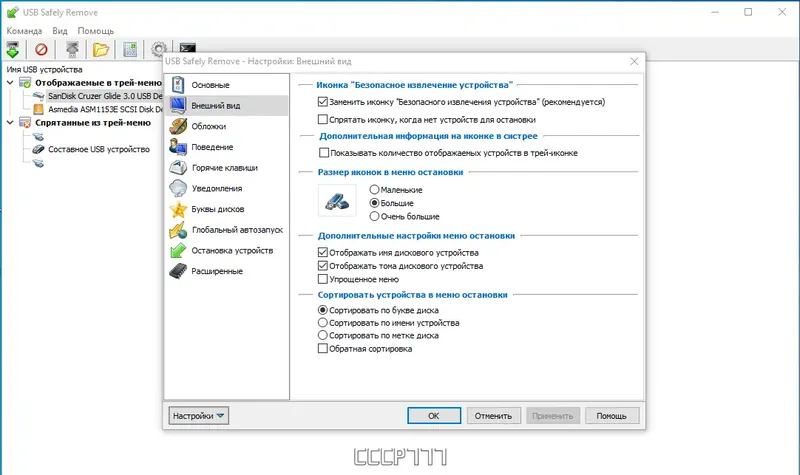Screen dimensions: 800x475
Task: Click the Расширенные chip icon
Action: pyautogui.click(x=178, y=271)
